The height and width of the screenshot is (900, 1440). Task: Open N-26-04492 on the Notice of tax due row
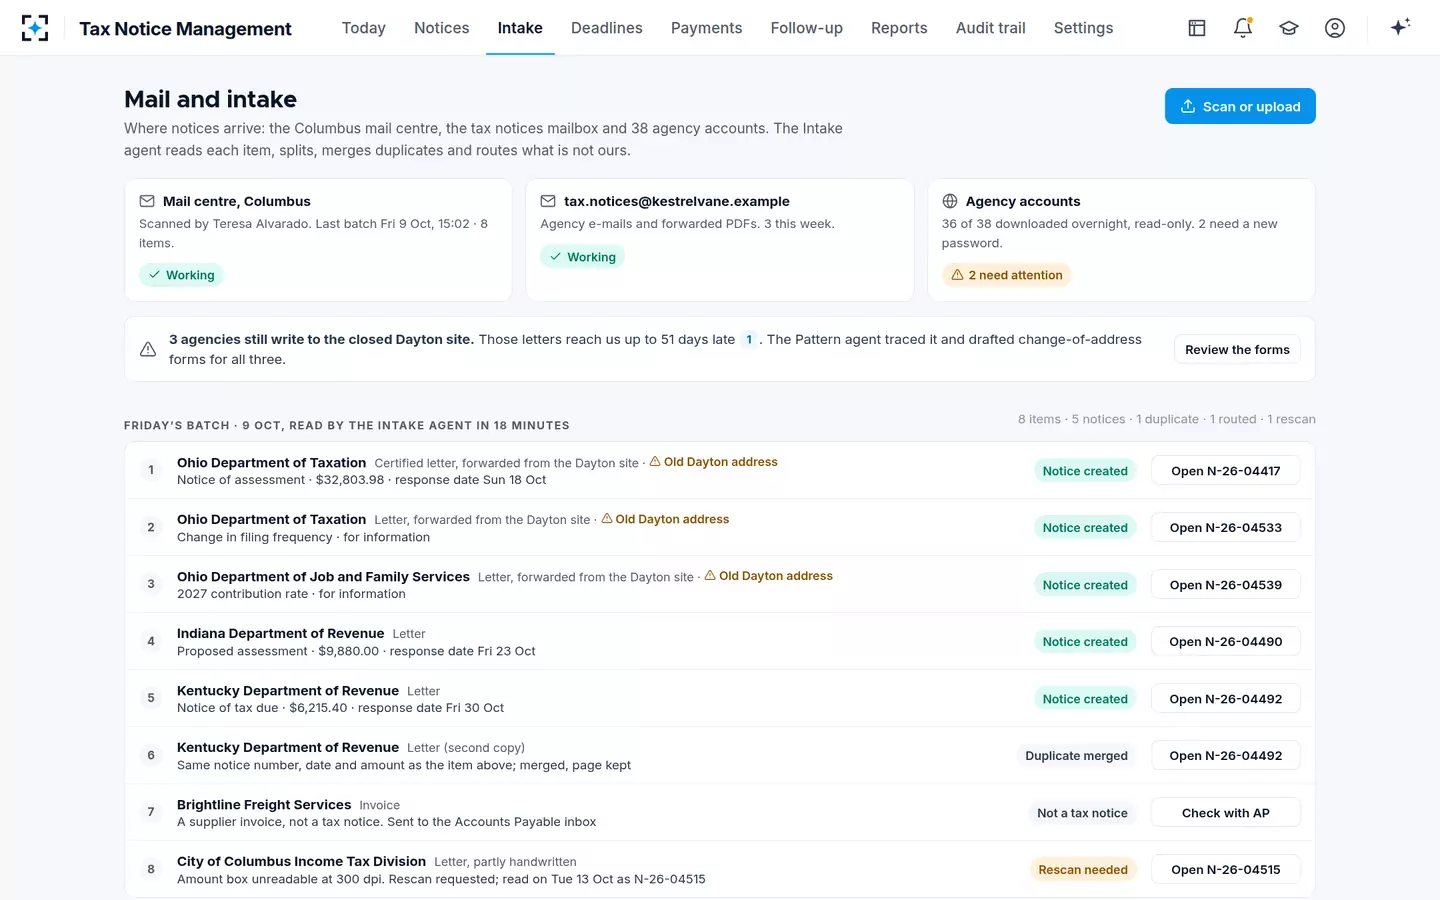[1226, 699]
